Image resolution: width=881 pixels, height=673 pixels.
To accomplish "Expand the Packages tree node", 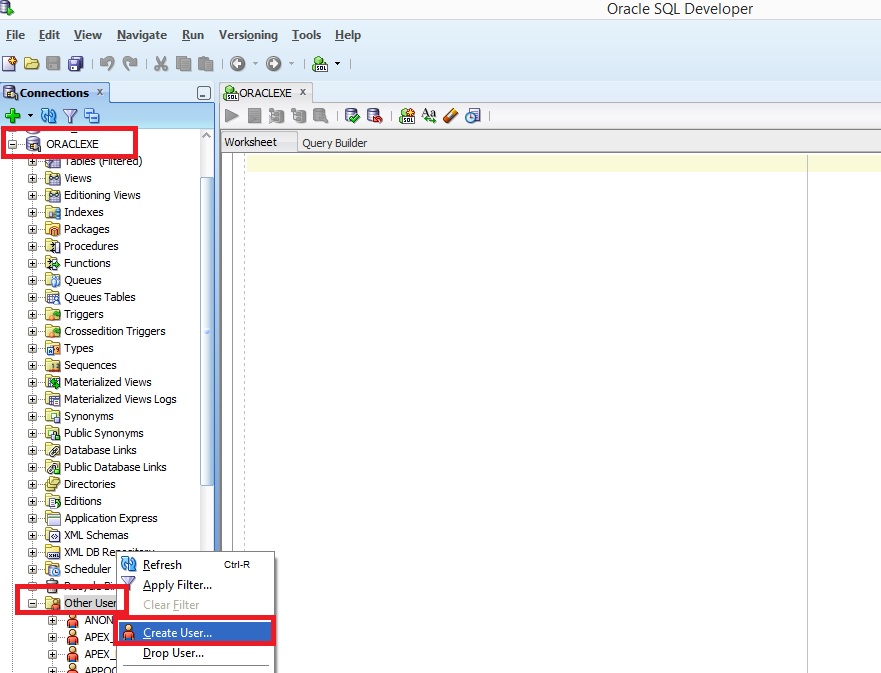I will 33,229.
